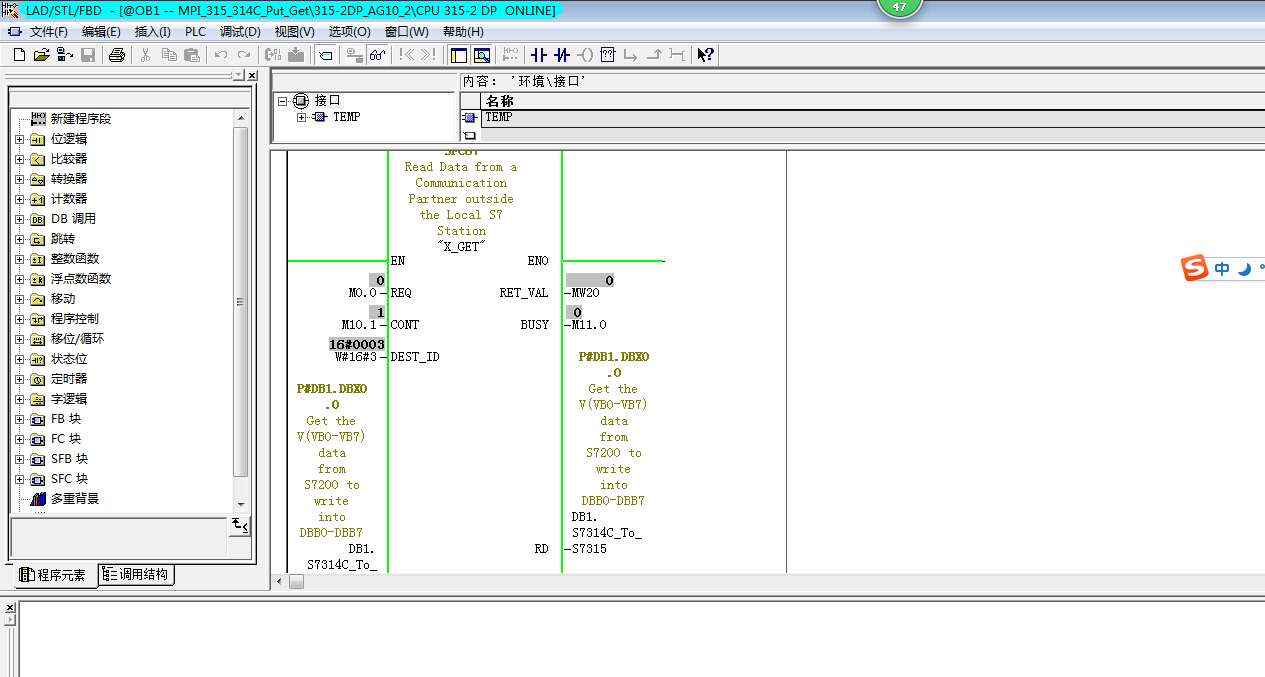Expand the 浮点数函数 folder
This screenshot has height=677, width=1265.
(20, 279)
